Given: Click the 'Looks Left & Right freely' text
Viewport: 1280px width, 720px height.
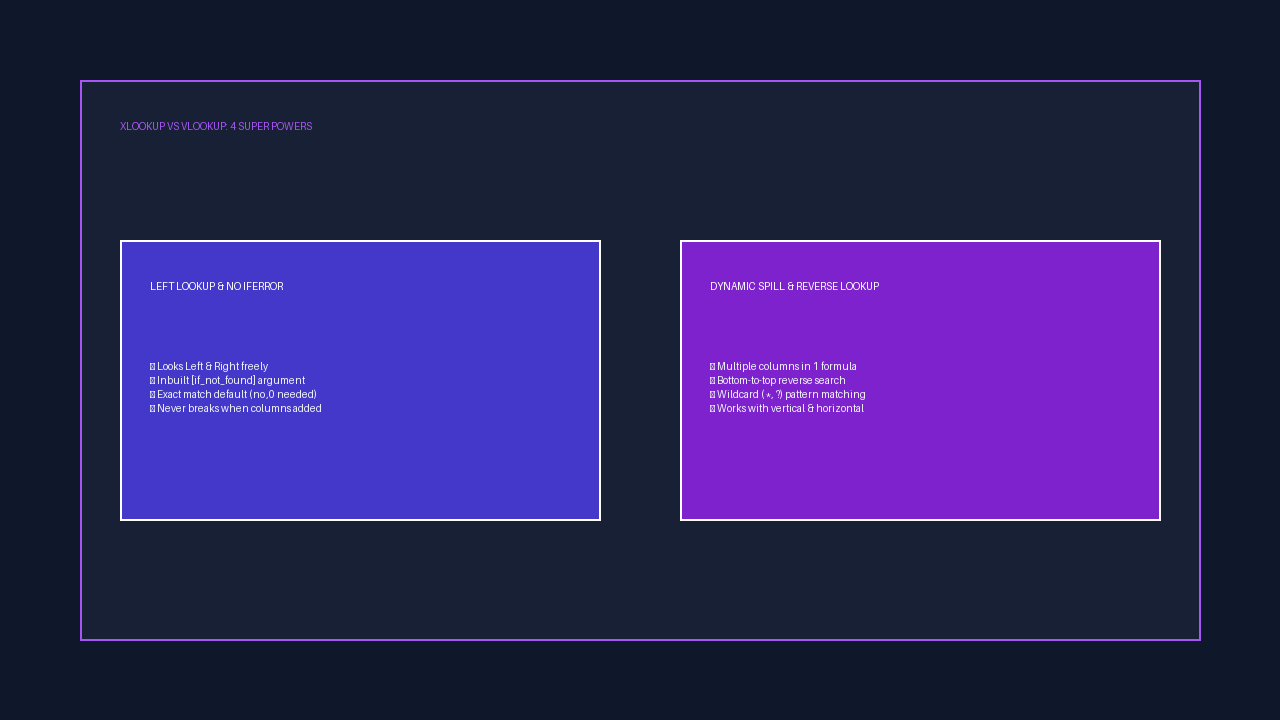Looking at the screenshot, I should click(x=212, y=367).
